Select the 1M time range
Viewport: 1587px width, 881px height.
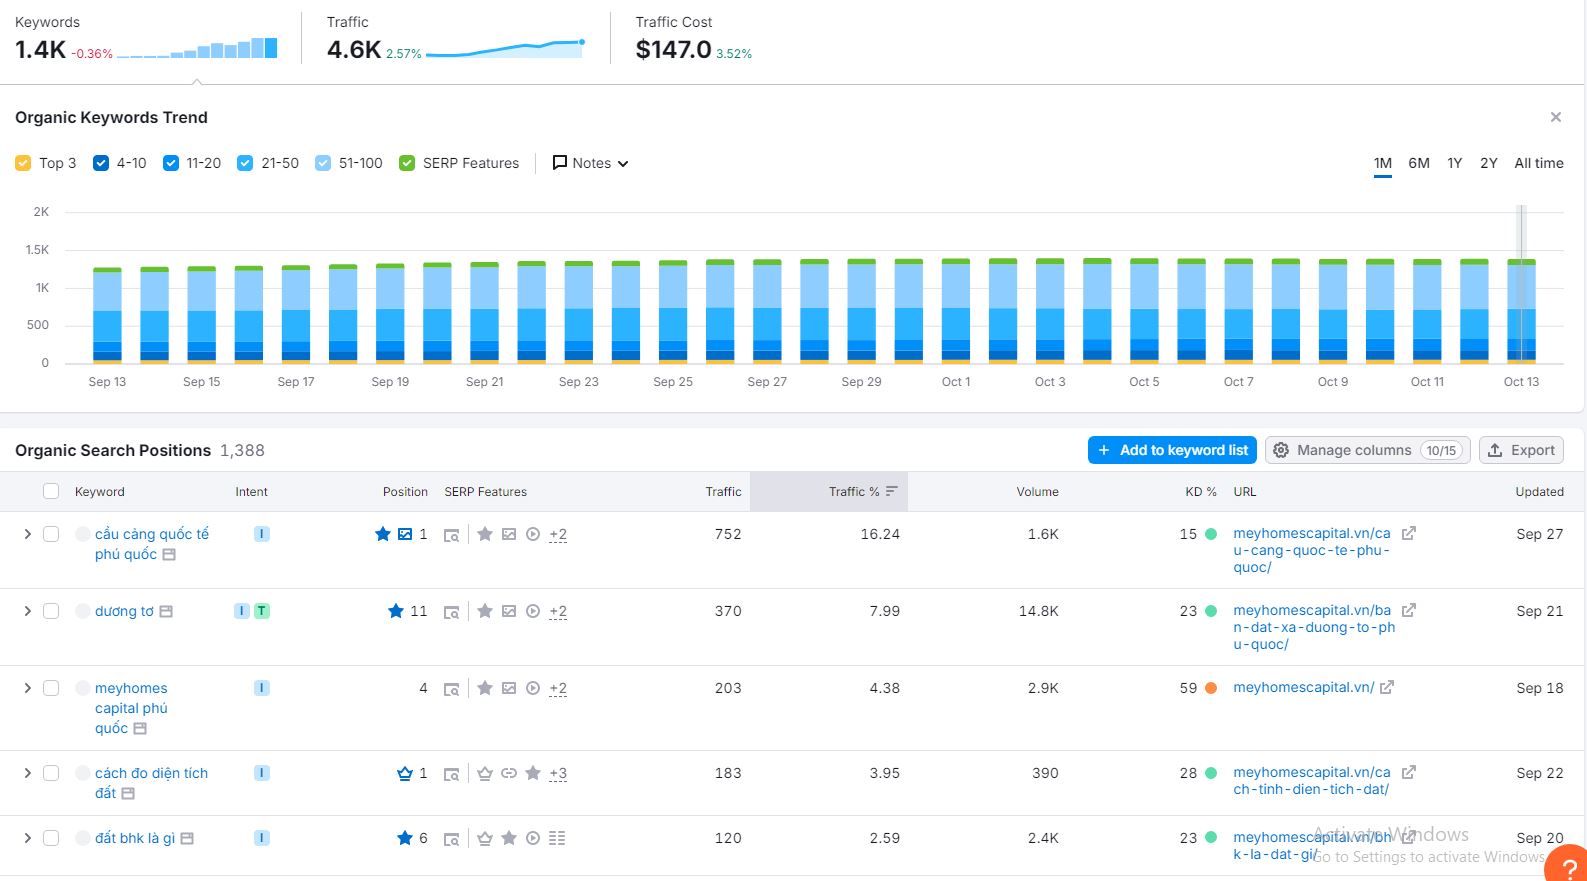click(x=1383, y=163)
